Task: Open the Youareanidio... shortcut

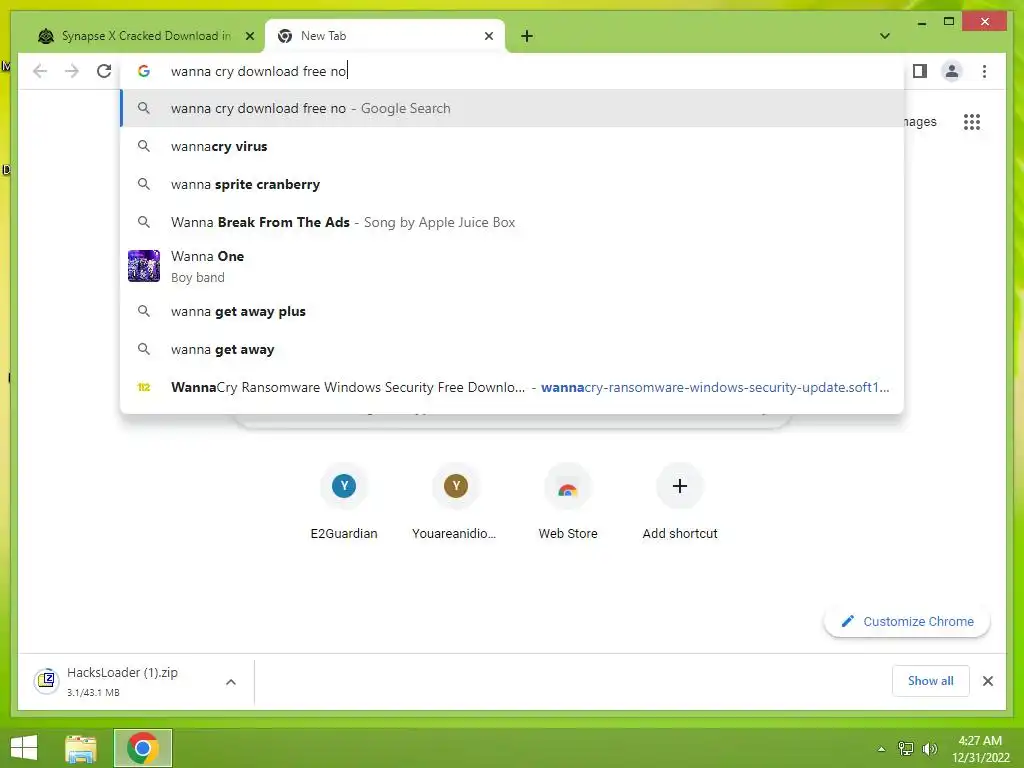Action: pyautogui.click(x=455, y=502)
